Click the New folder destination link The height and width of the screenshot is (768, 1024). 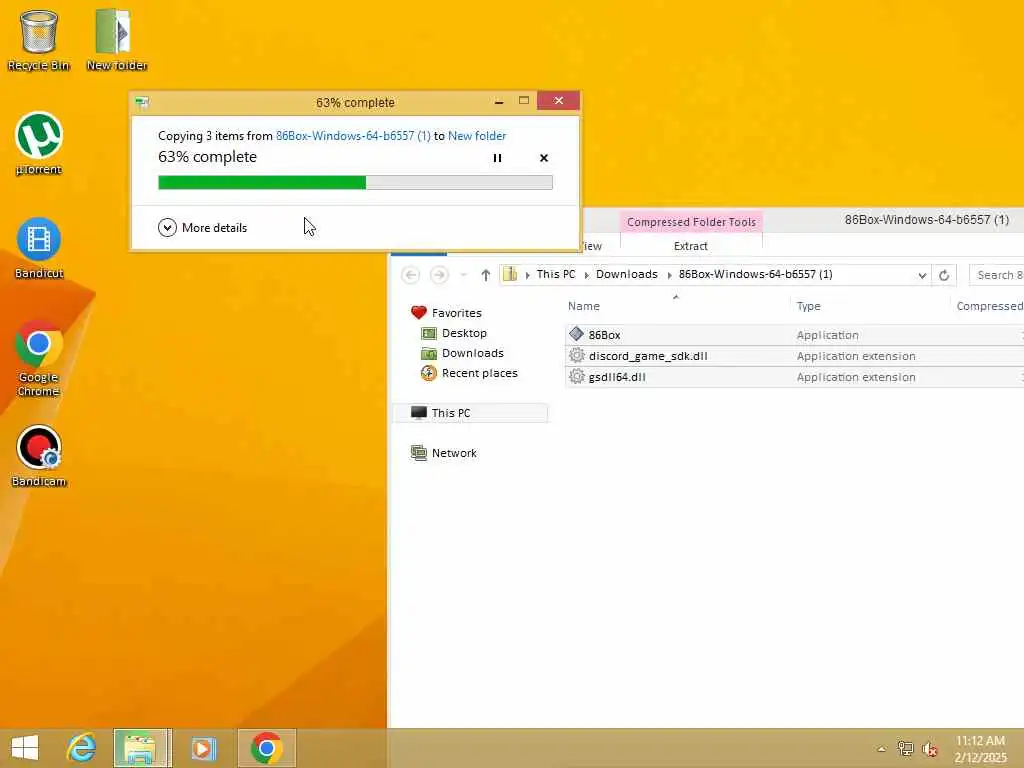point(477,136)
